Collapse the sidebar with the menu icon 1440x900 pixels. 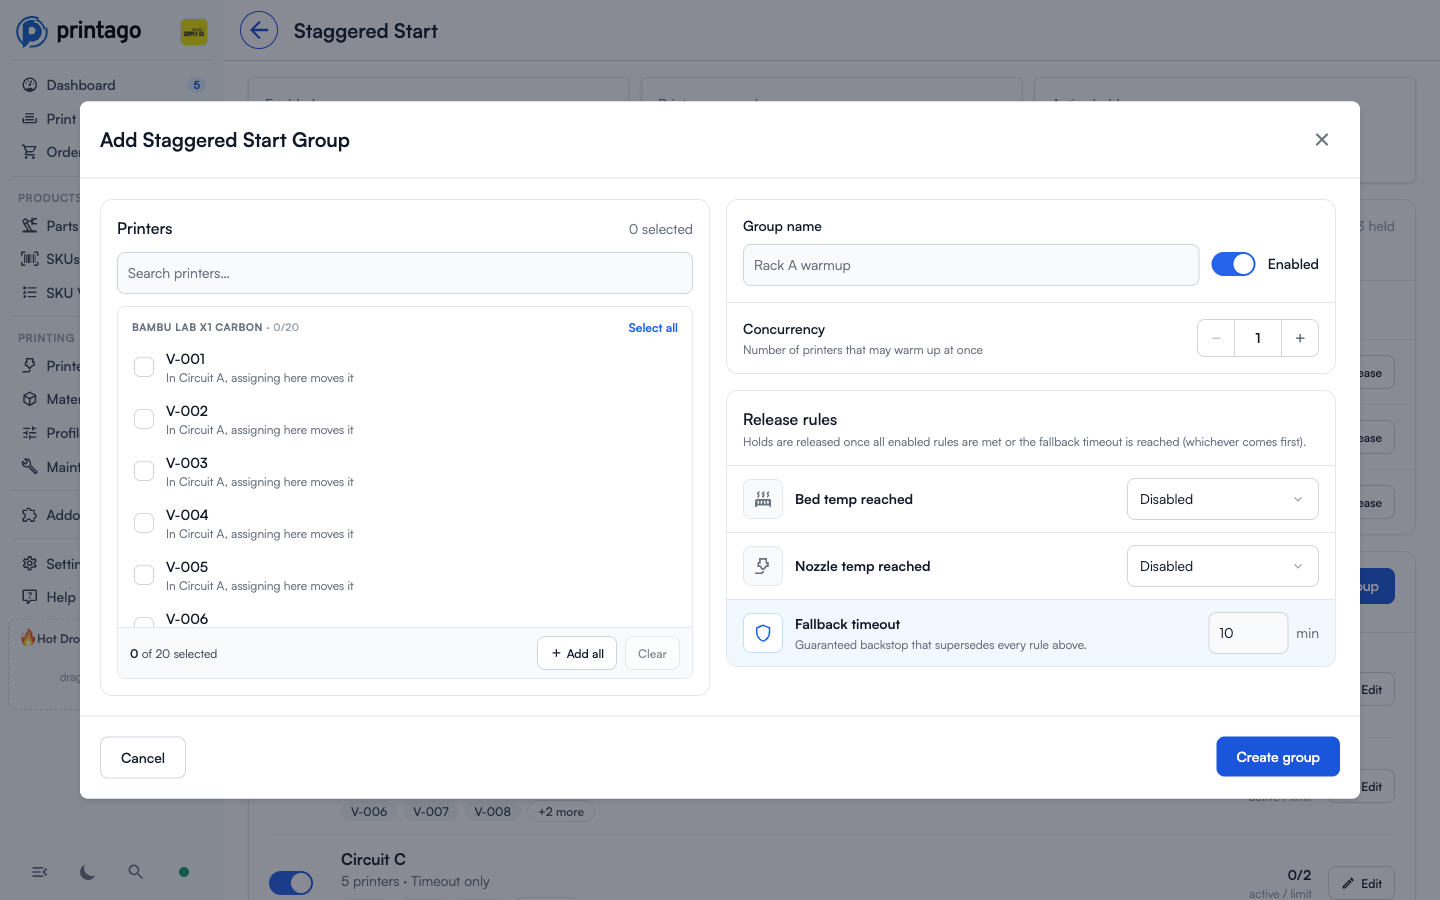[40, 872]
